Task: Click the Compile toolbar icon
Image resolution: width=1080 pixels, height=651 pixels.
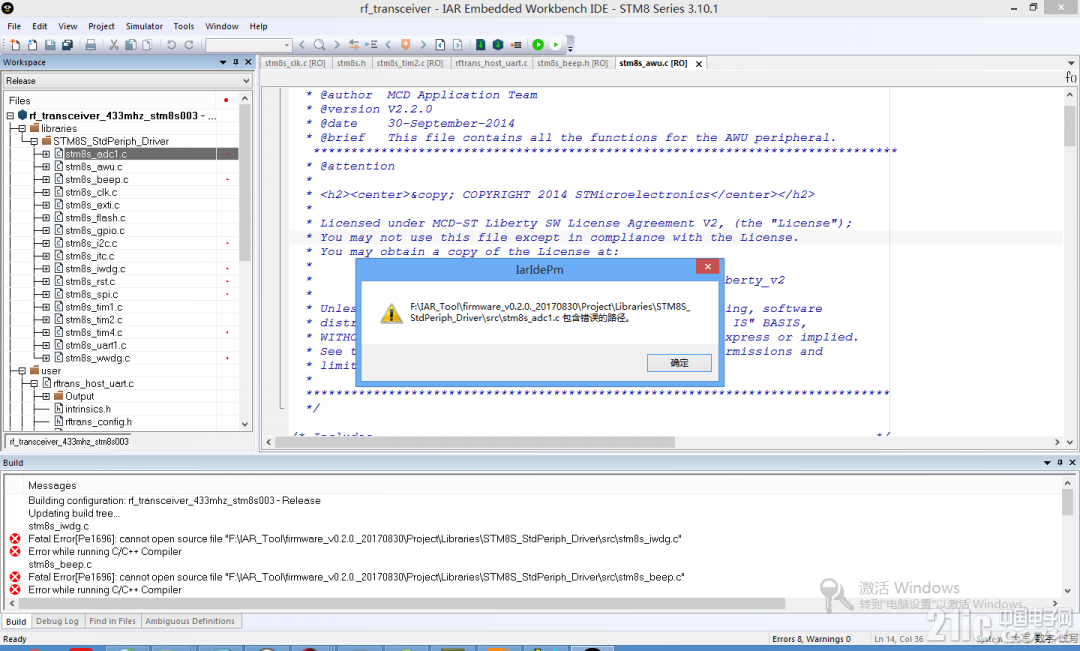Action: [x=481, y=45]
